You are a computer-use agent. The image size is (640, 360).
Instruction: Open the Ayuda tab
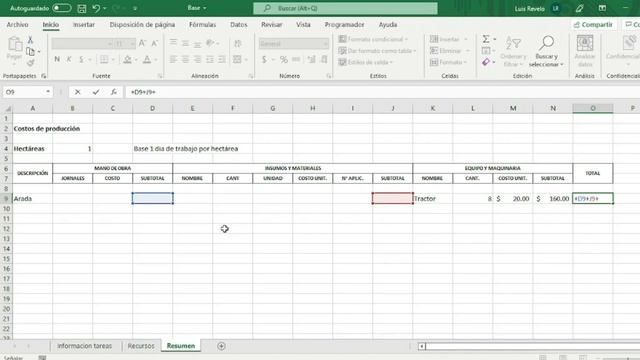pyautogui.click(x=388, y=24)
